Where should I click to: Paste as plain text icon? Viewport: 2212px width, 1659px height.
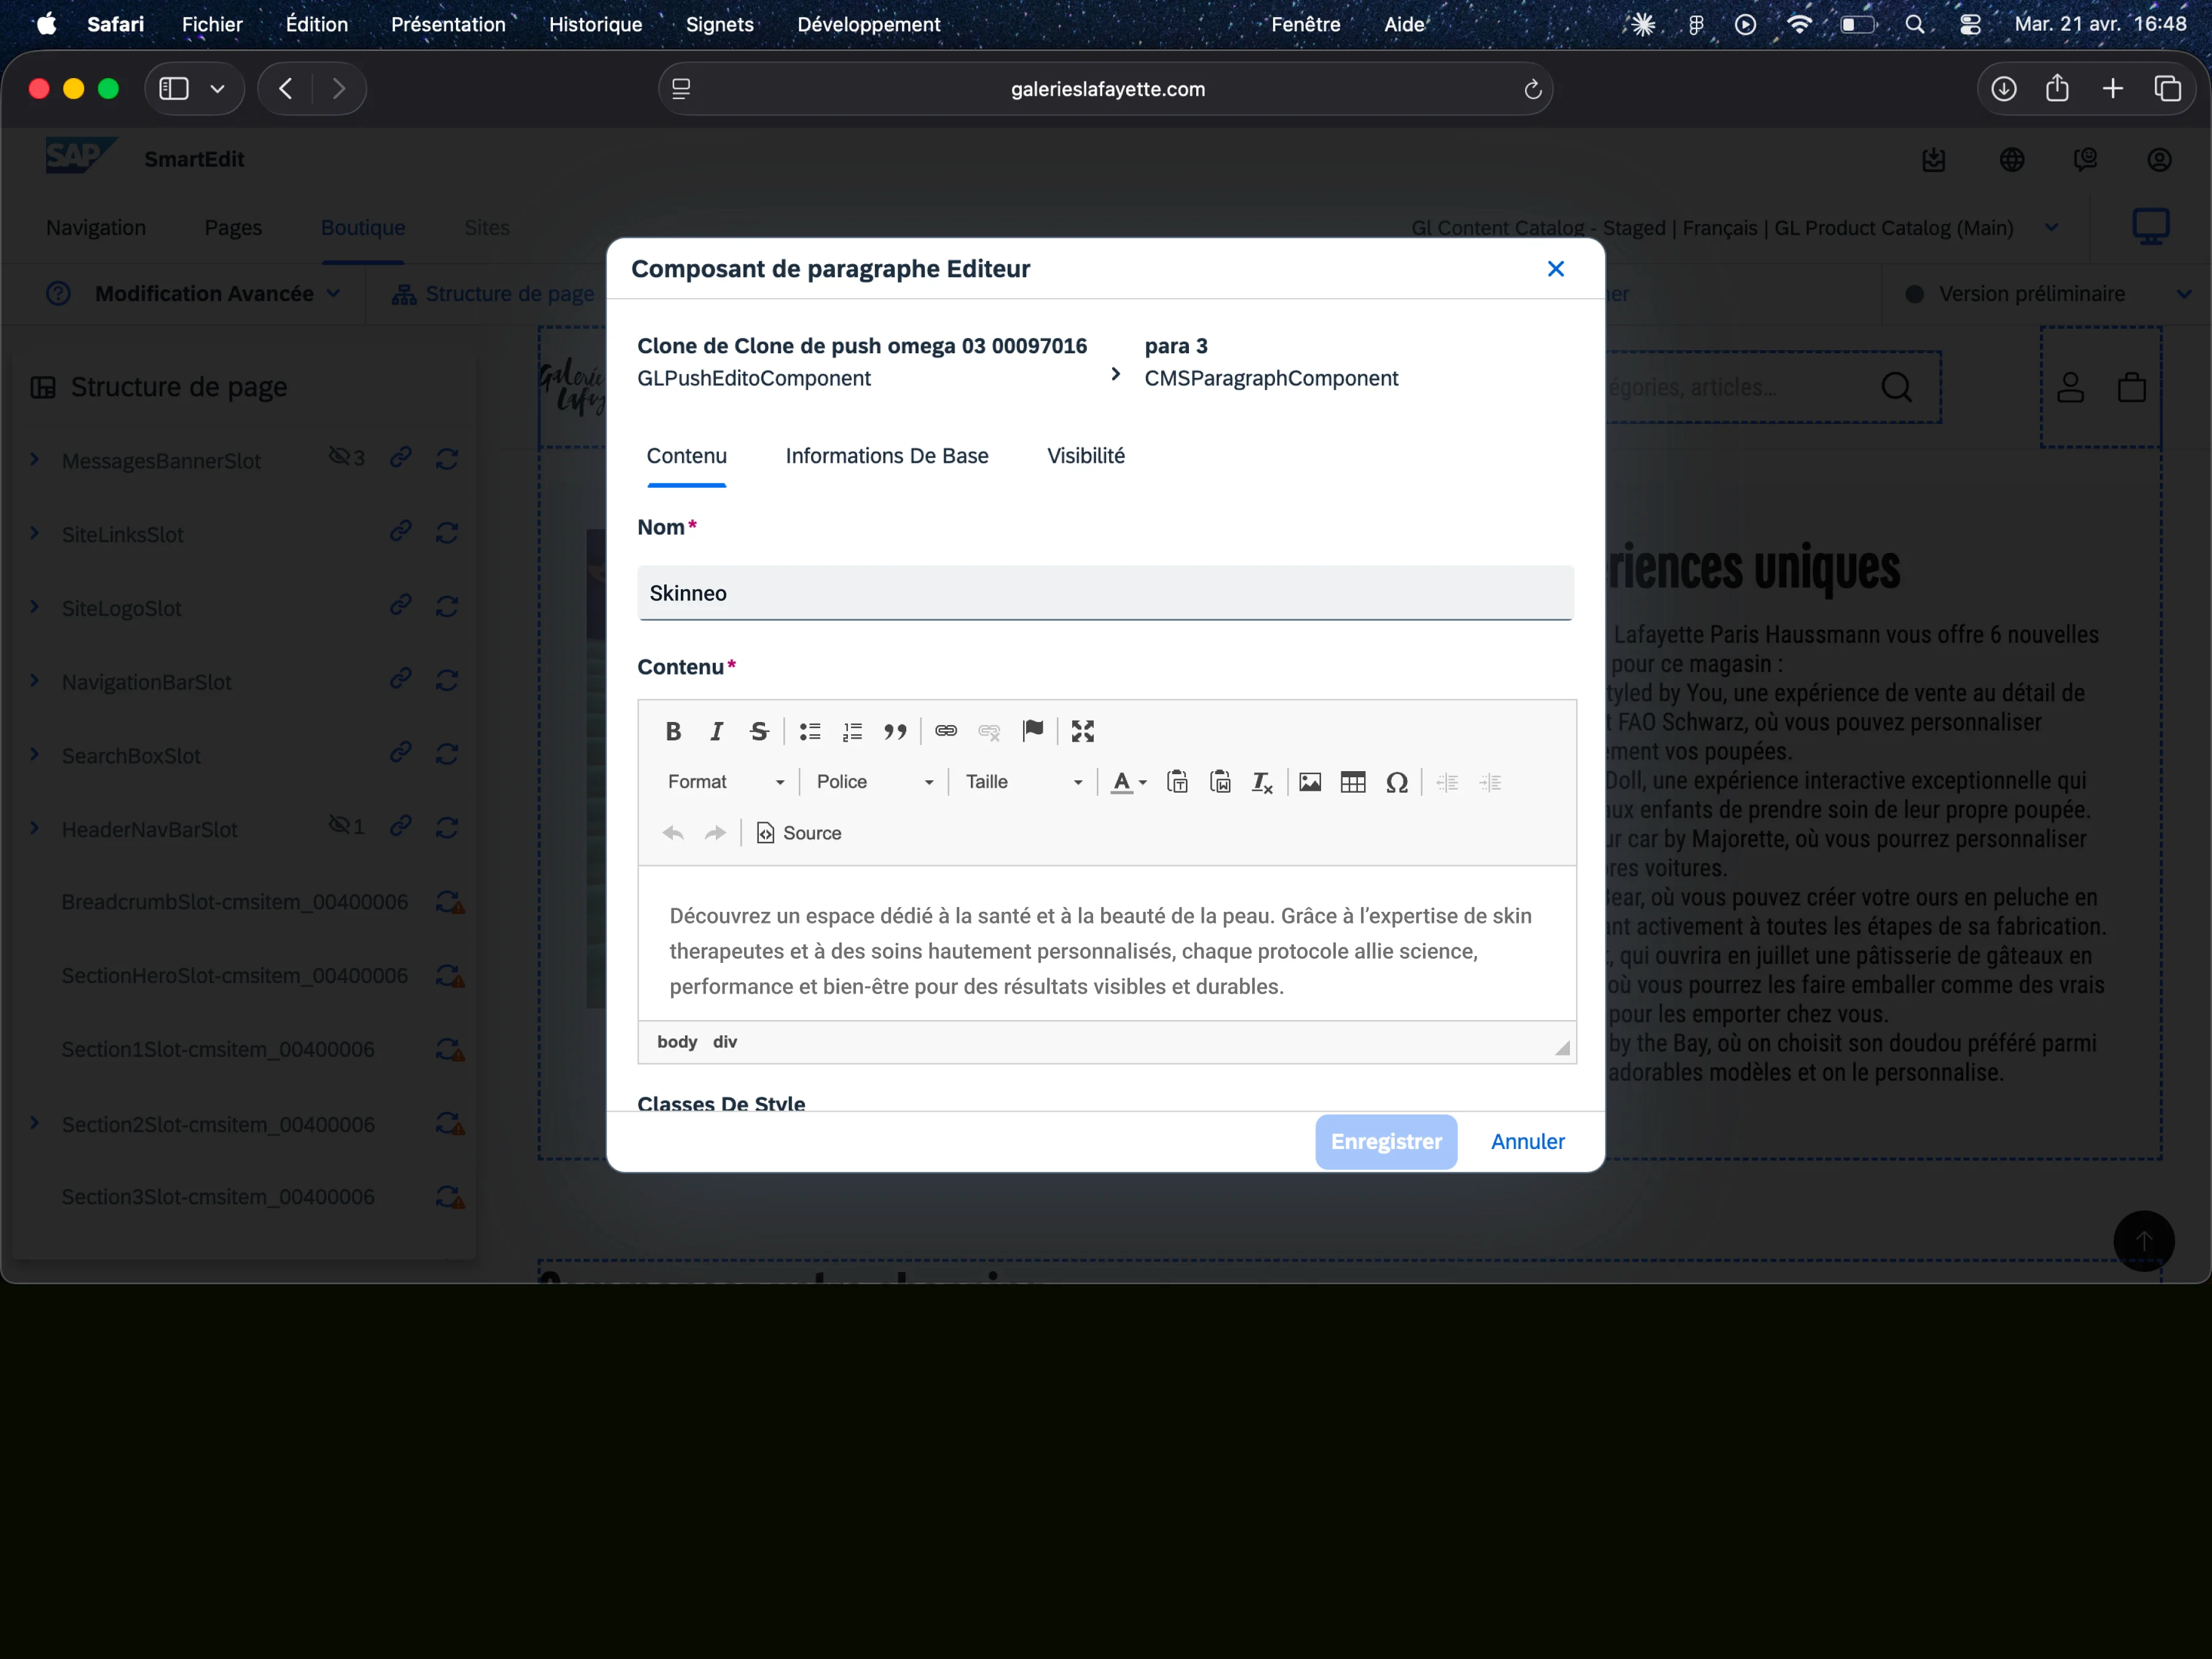[x=1178, y=783]
